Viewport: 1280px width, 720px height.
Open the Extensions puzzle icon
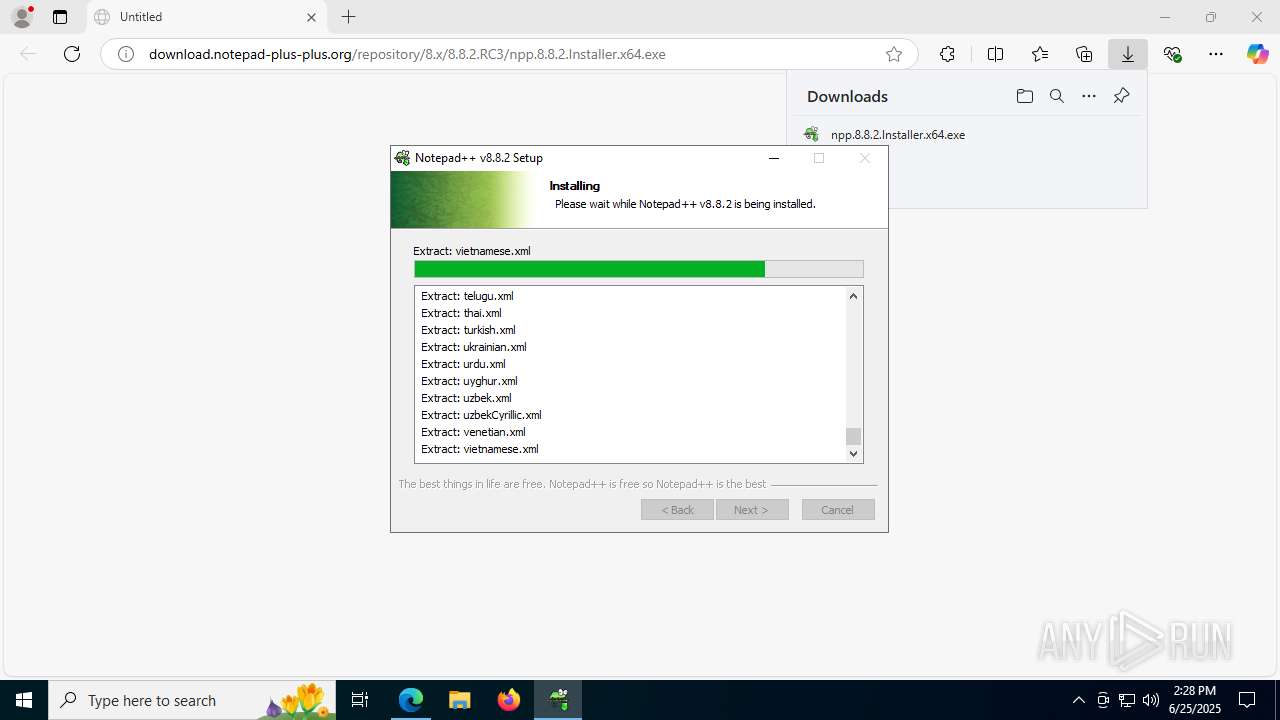click(x=947, y=54)
